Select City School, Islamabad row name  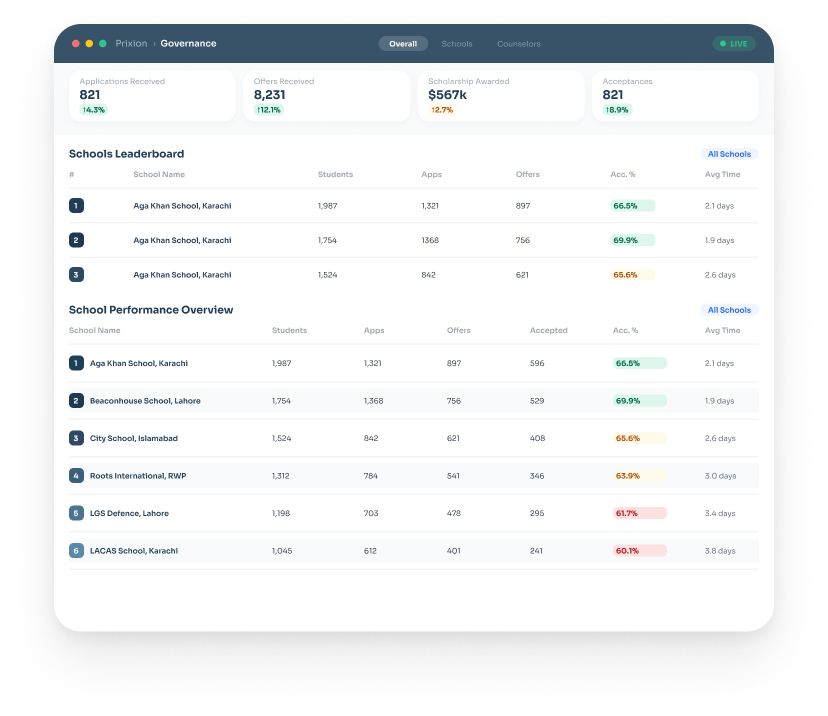(134, 438)
